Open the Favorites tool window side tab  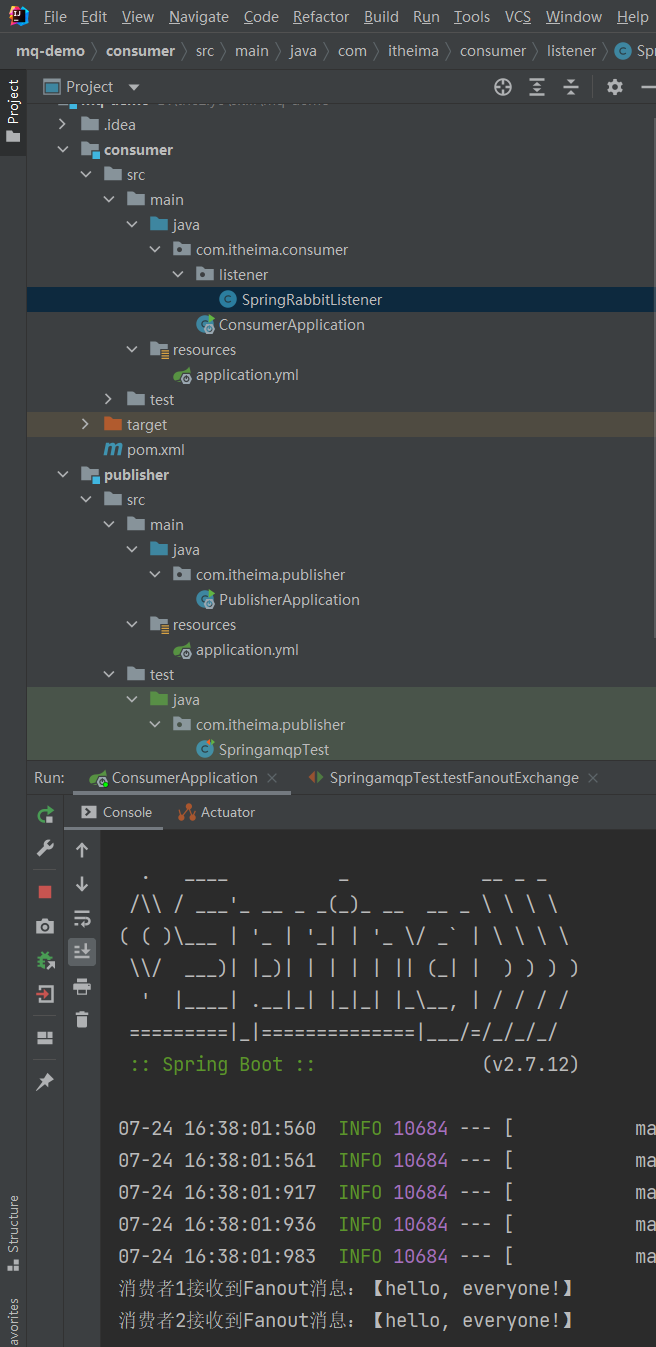coord(13,1322)
